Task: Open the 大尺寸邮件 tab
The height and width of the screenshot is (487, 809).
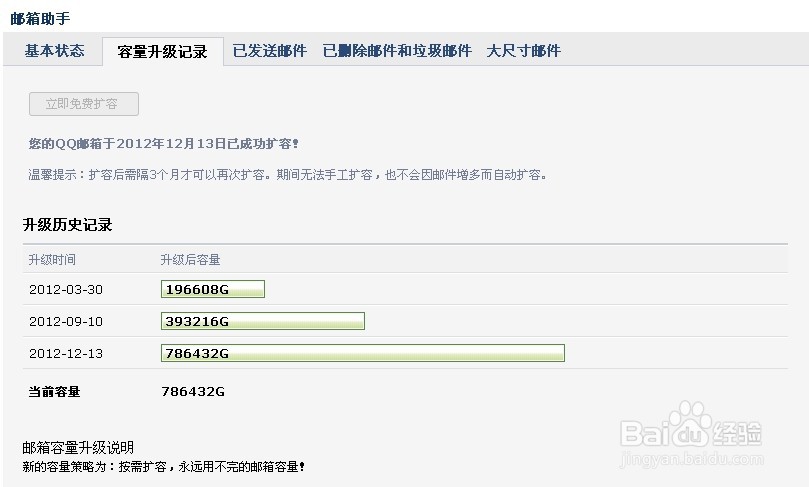Action: pos(524,51)
